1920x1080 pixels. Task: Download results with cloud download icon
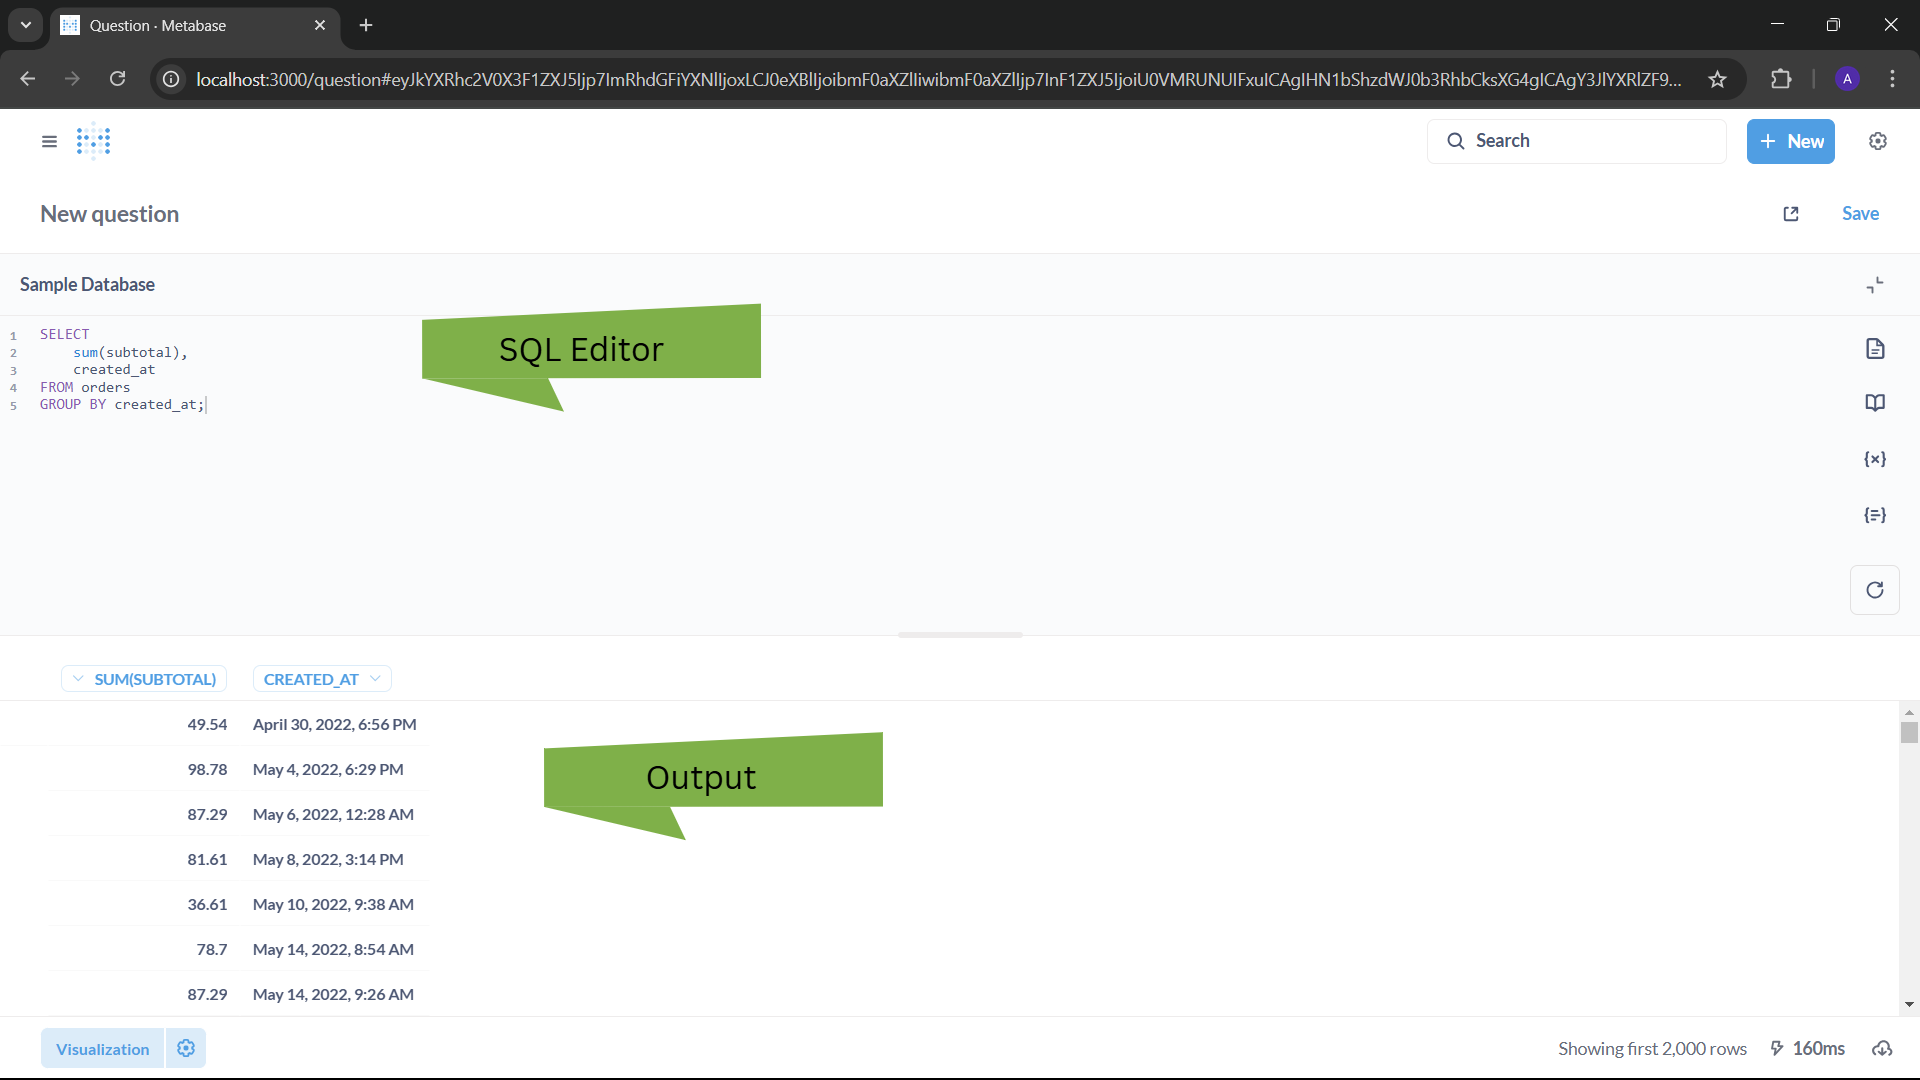[x=1882, y=1049]
